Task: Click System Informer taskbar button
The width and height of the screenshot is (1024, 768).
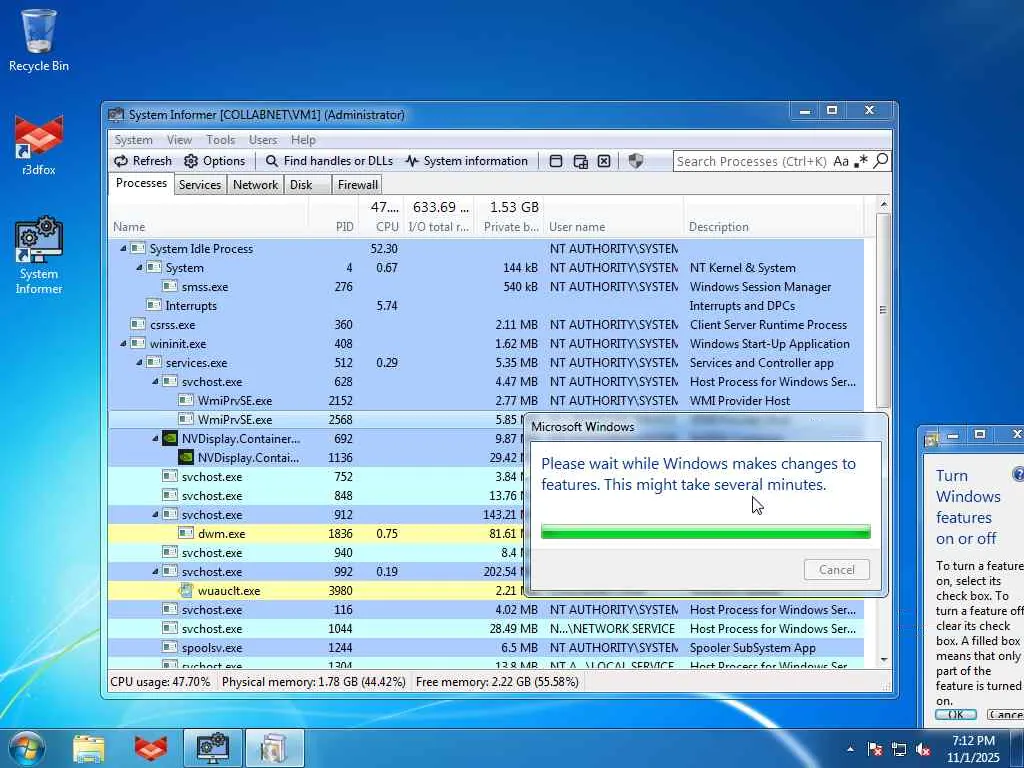Action: point(213,748)
